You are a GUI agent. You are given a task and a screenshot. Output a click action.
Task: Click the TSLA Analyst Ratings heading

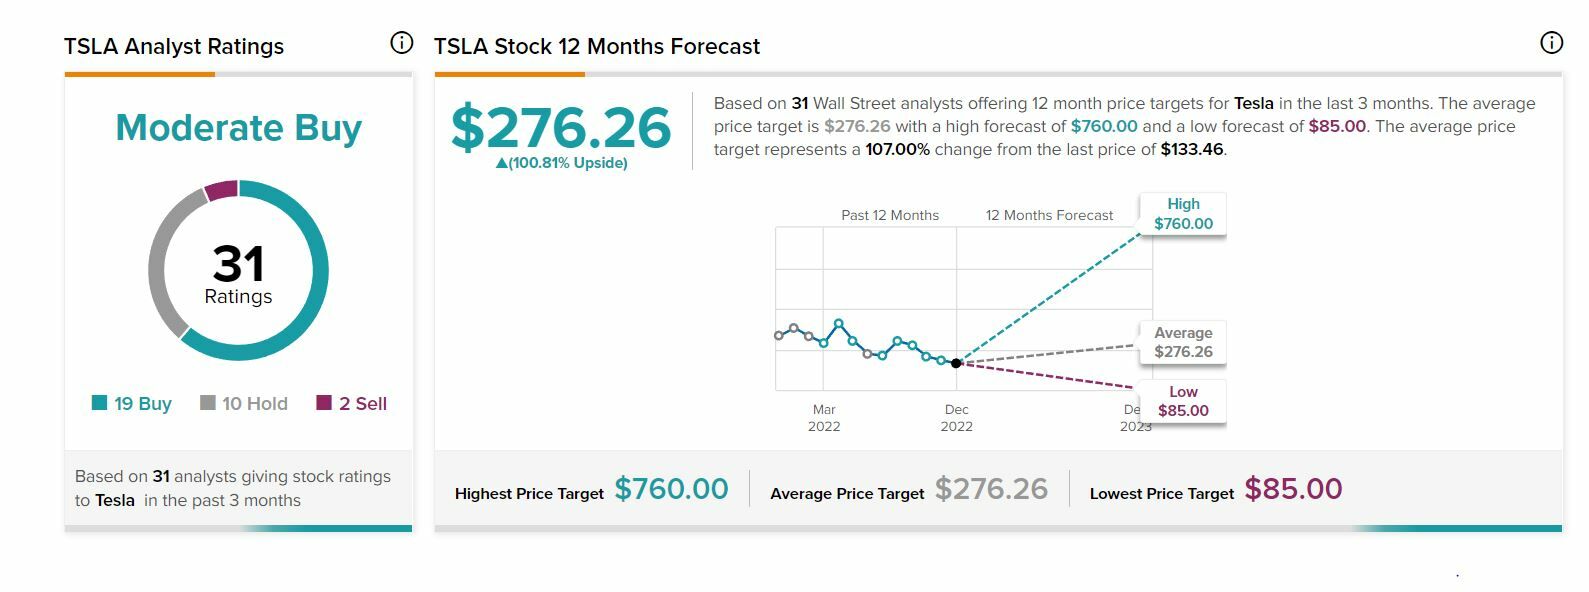click(174, 46)
